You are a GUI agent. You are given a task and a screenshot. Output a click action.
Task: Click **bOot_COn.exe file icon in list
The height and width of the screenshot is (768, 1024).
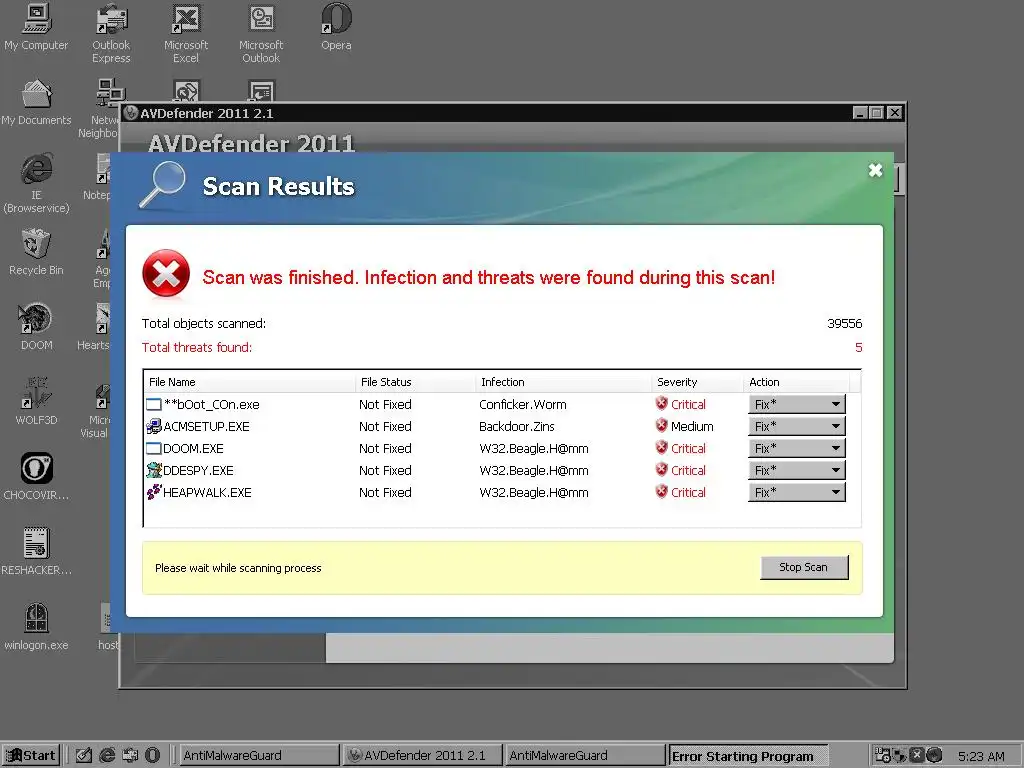(x=153, y=404)
